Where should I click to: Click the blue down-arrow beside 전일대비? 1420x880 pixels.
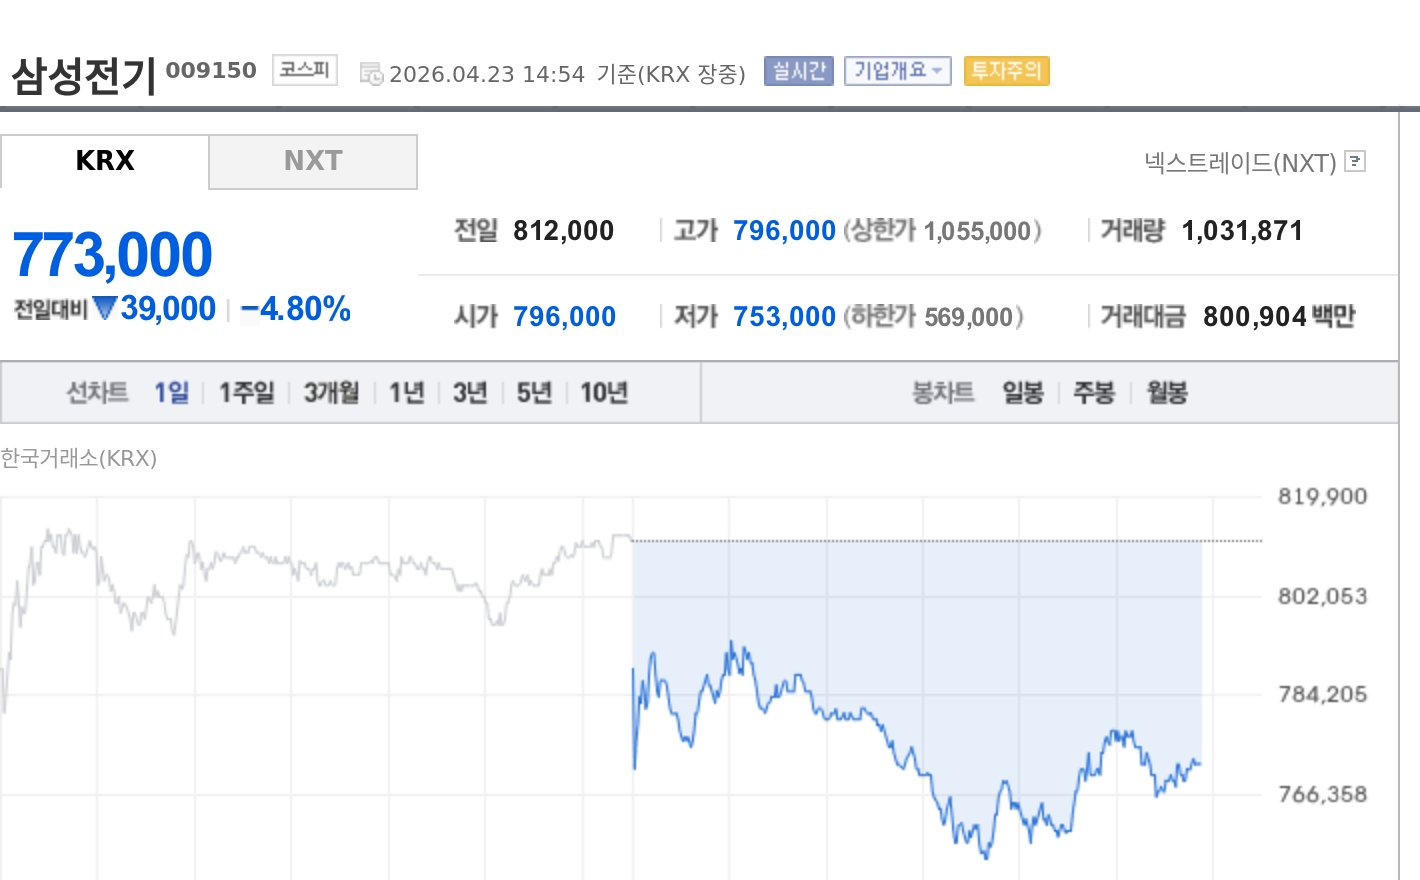(x=106, y=309)
